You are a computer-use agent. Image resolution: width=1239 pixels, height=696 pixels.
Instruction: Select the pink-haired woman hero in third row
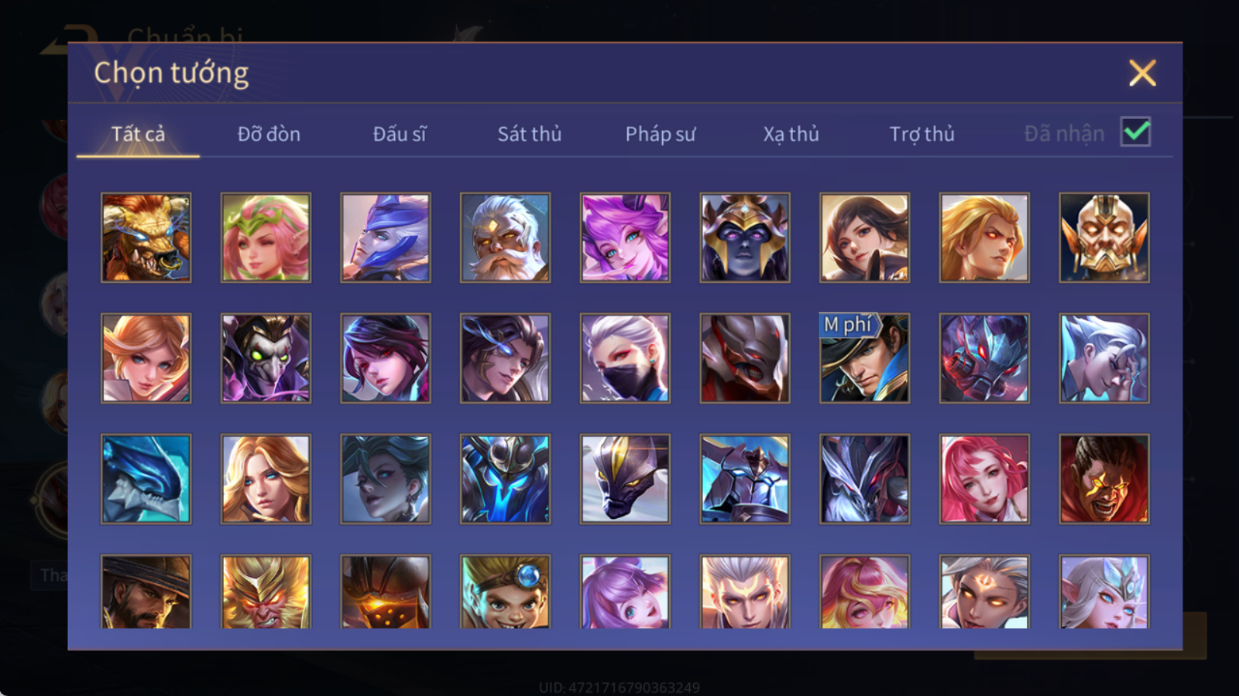984,479
